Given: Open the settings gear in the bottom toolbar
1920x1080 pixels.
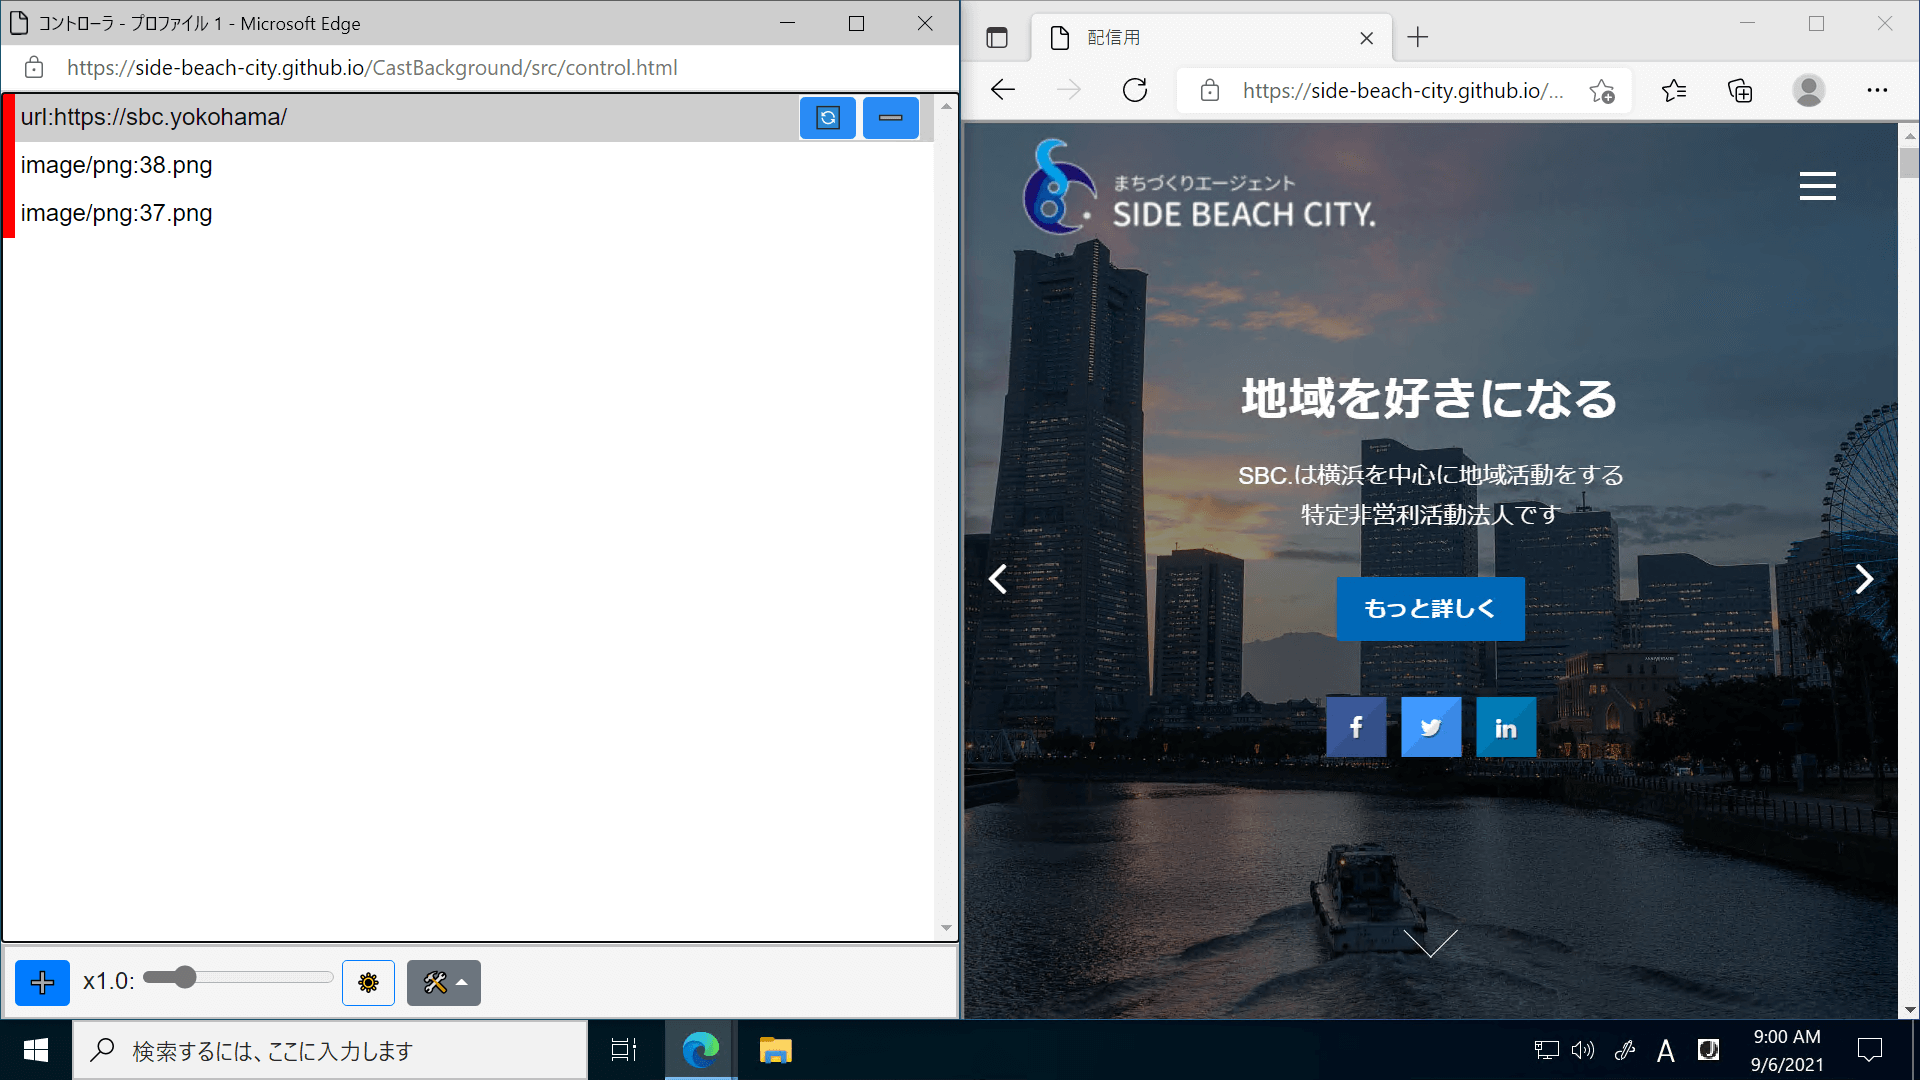Looking at the screenshot, I should [368, 982].
